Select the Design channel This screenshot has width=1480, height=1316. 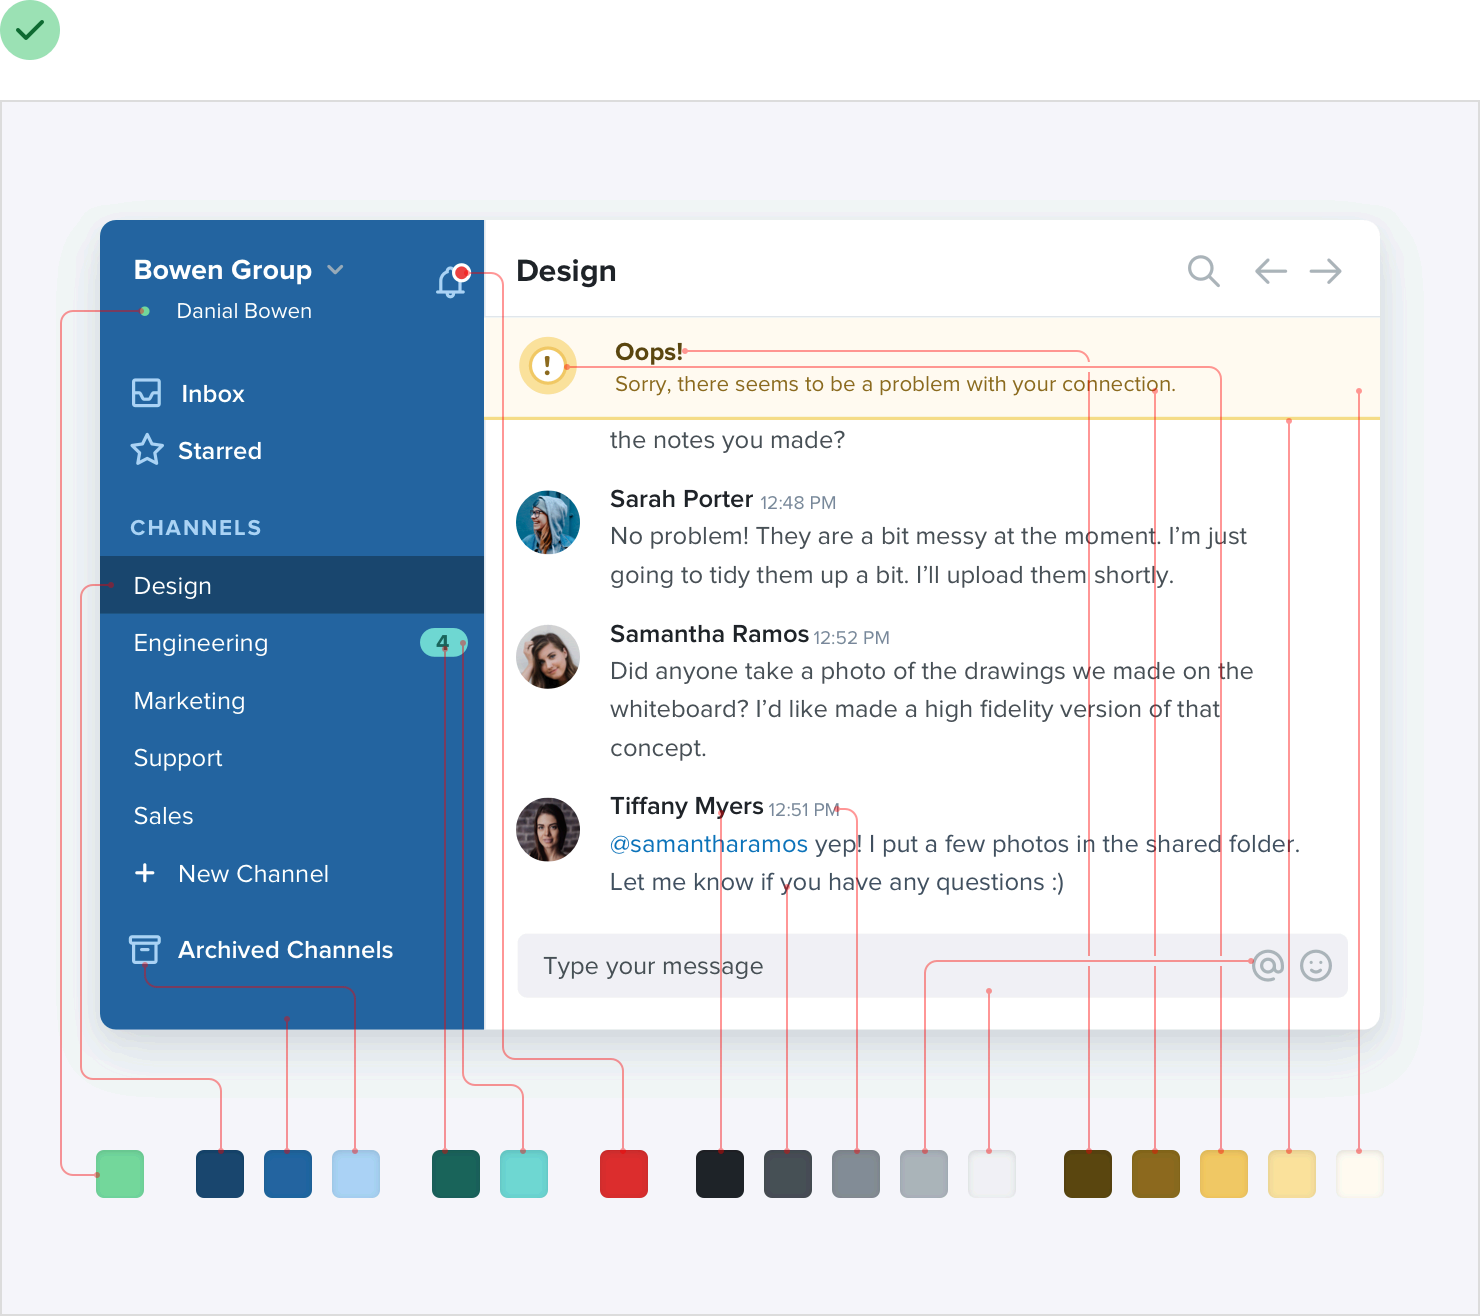coord(292,585)
